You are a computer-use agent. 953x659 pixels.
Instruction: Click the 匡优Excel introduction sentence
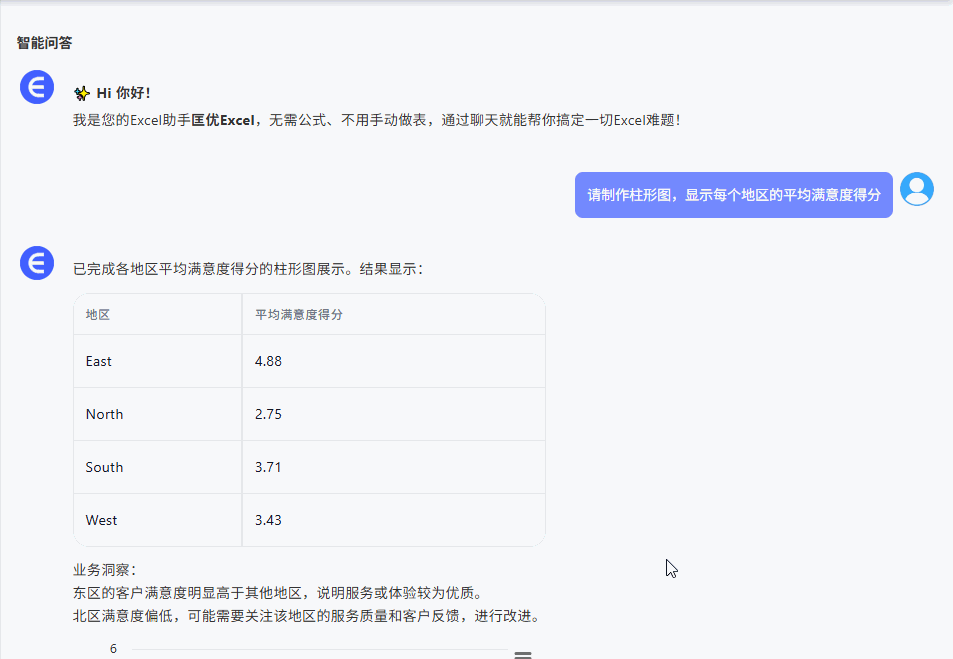pos(376,120)
